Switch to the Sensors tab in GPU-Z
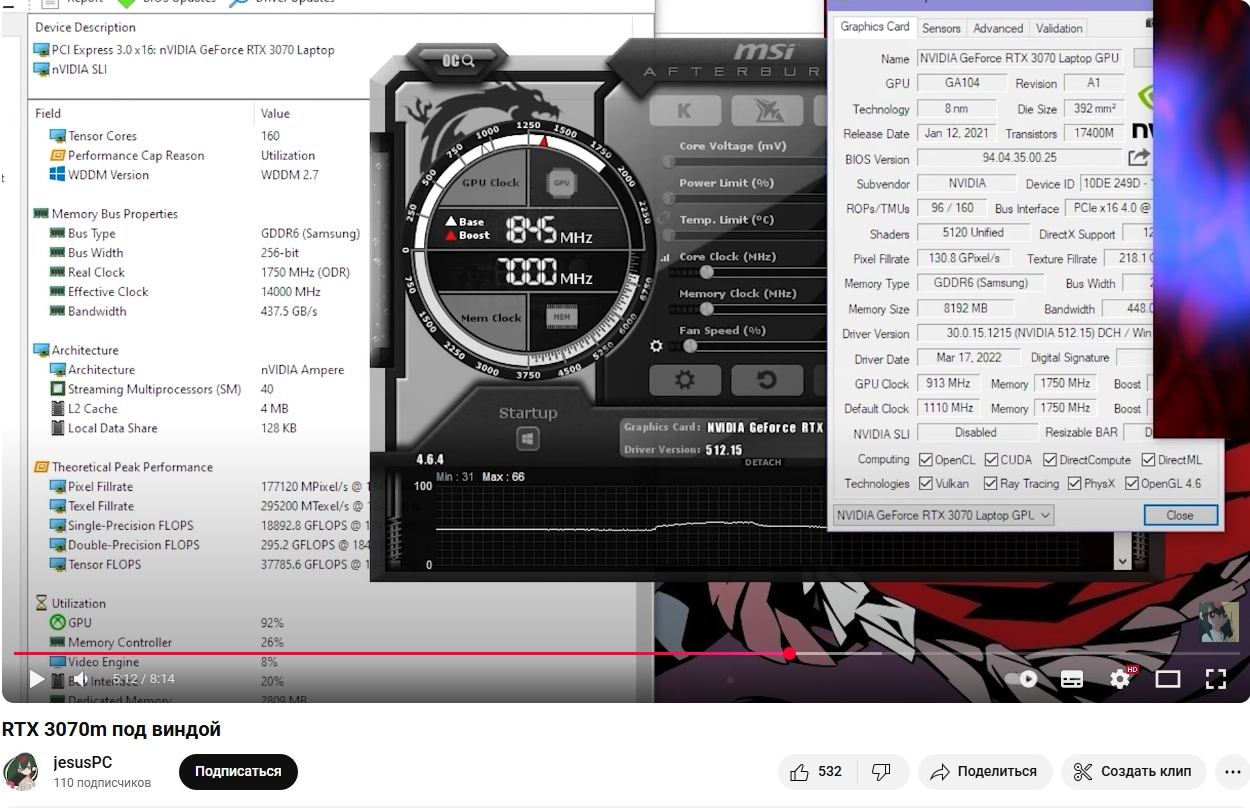The width and height of the screenshot is (1250, 808). 941,28
